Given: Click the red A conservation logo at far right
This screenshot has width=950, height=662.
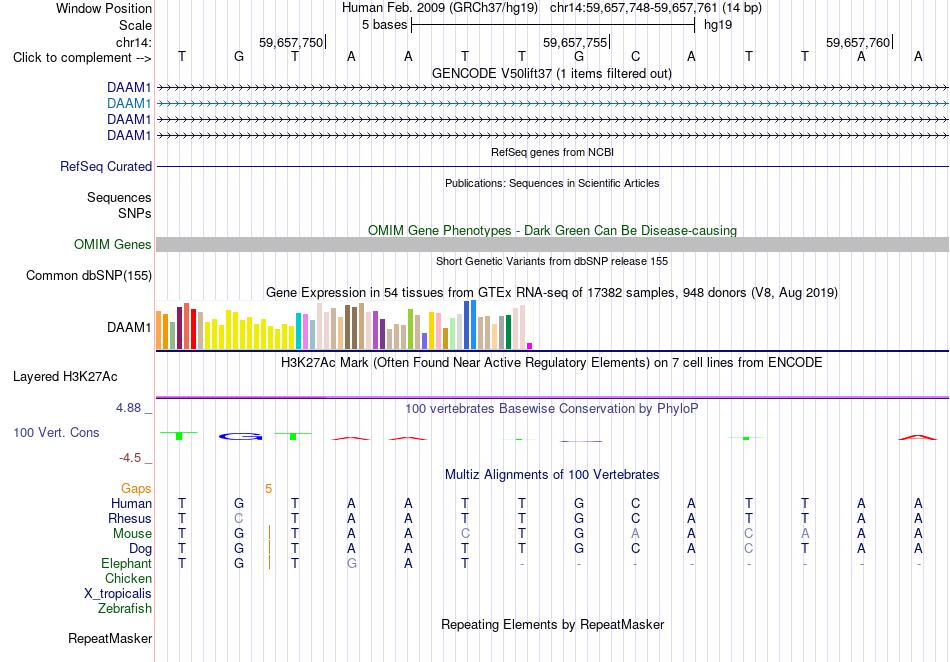Looking at the screenshot, I should click(918, 437).
